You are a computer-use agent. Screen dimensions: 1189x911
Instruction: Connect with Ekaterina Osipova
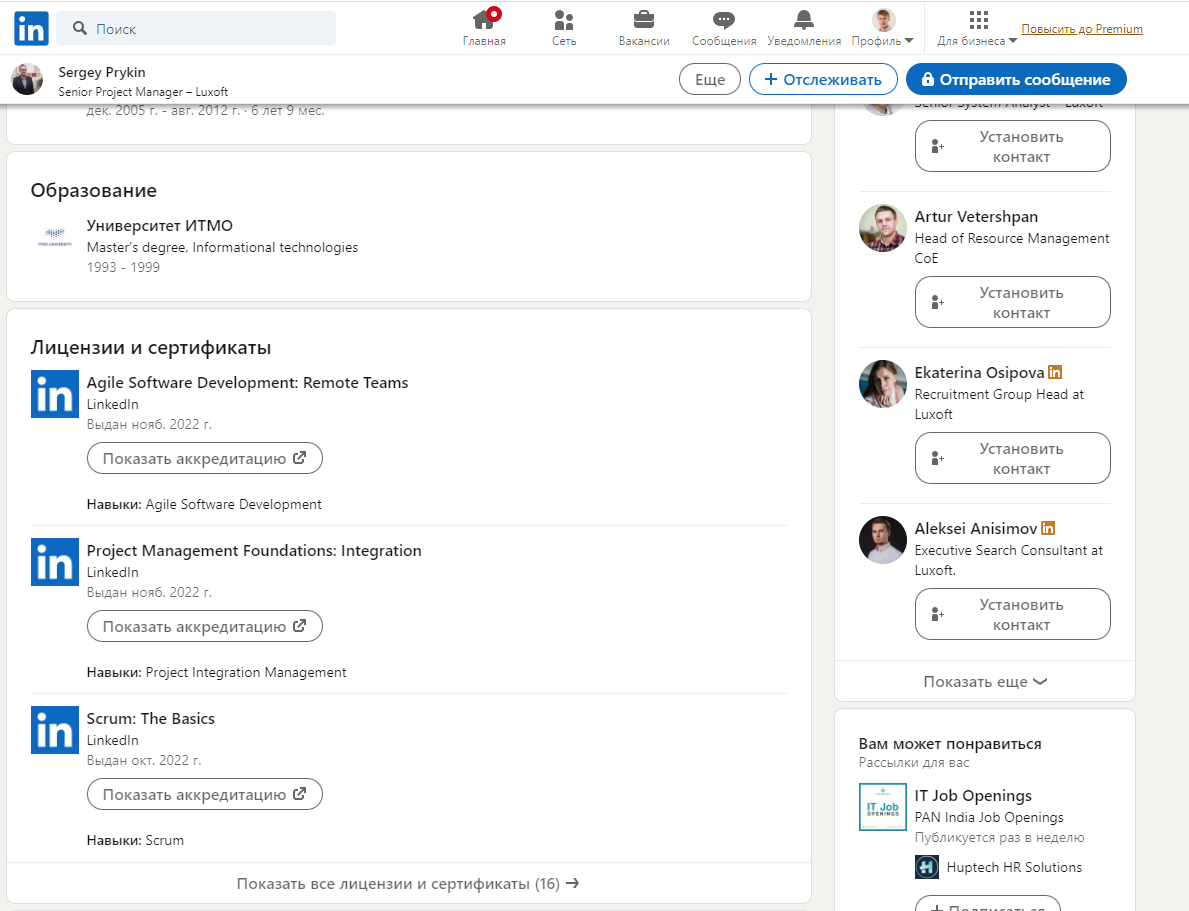pos(1012,458)
